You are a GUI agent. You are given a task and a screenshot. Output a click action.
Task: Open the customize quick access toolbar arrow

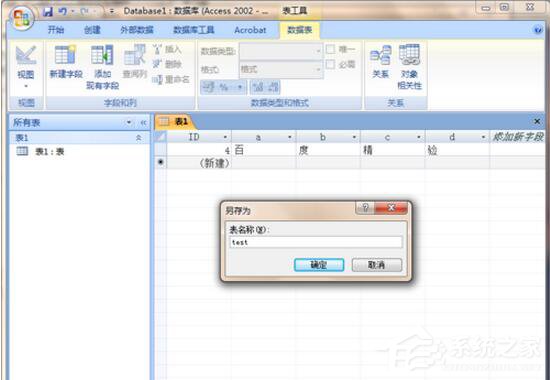(112, 12)
